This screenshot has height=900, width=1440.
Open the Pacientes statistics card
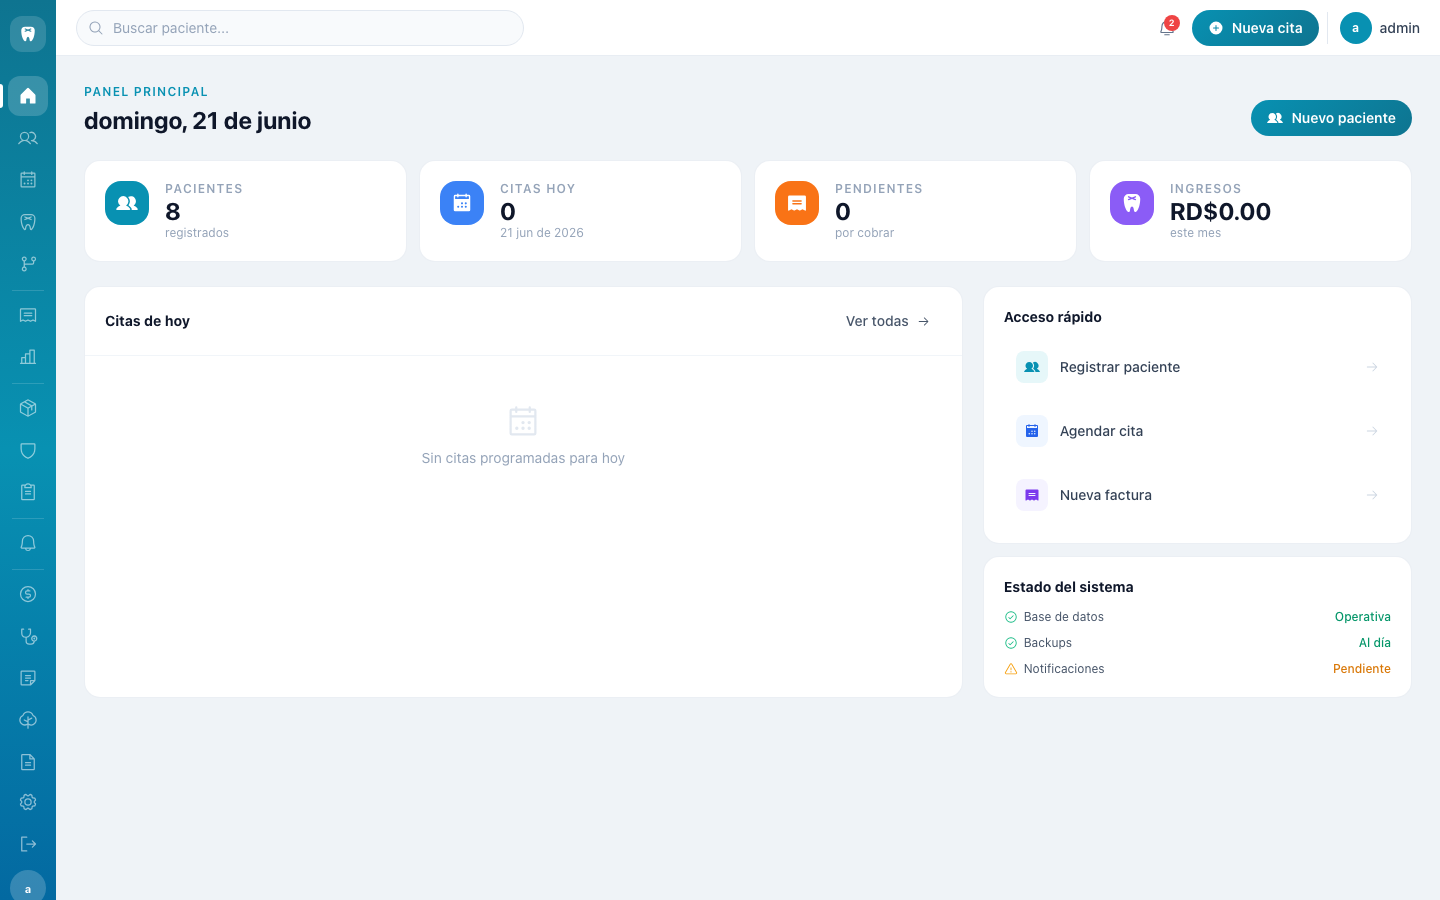point(246,211)
